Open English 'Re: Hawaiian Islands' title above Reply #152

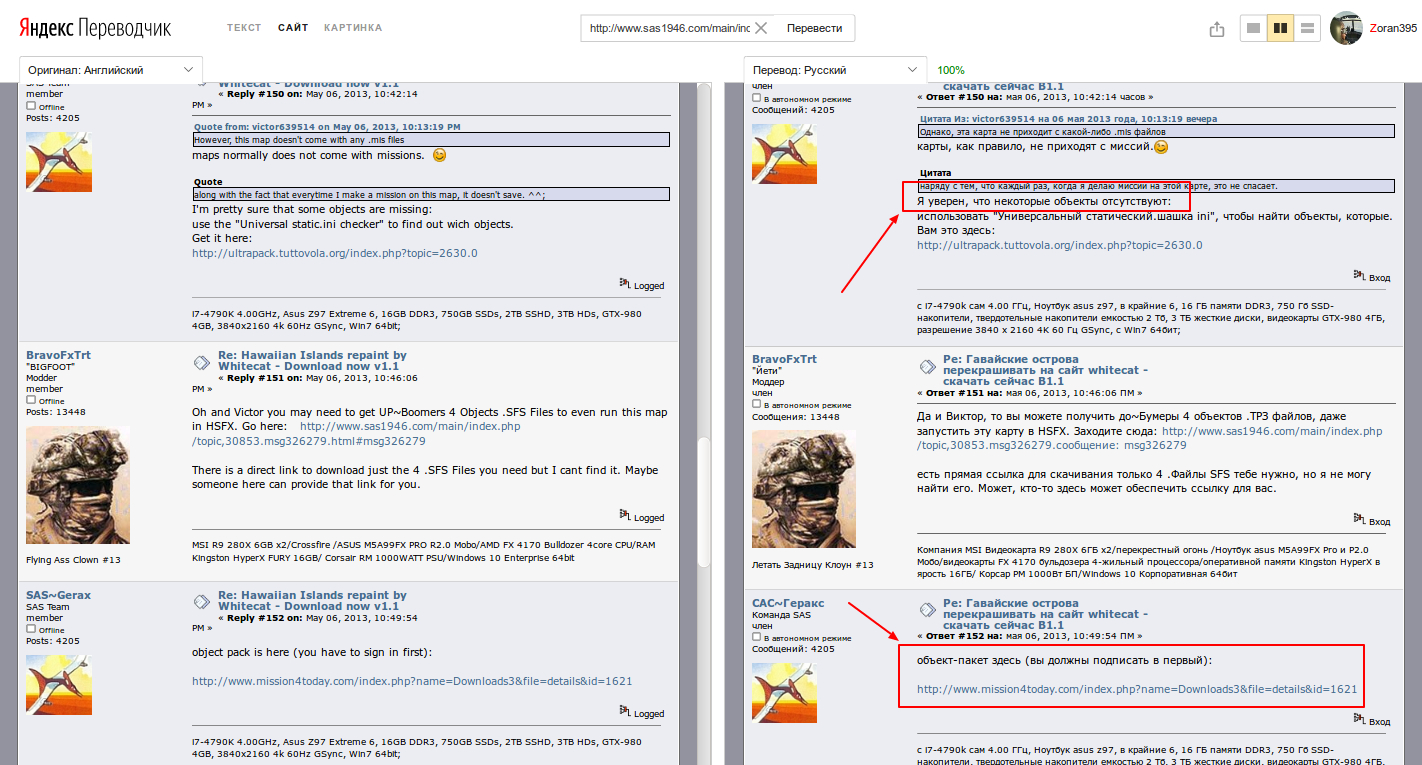(x=312, y=601)
